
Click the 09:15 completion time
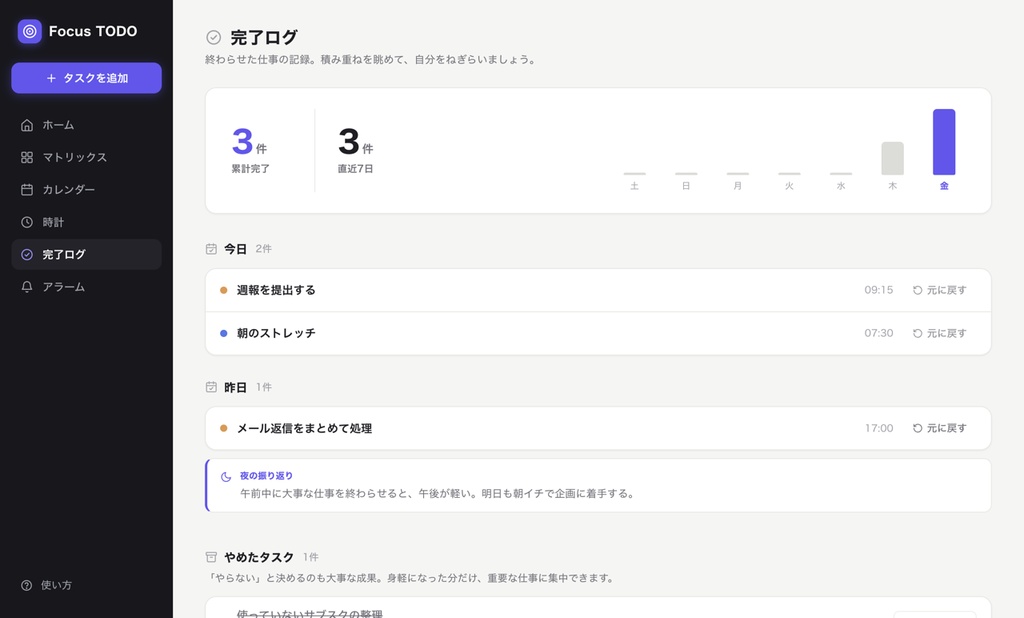pos(878,290)
